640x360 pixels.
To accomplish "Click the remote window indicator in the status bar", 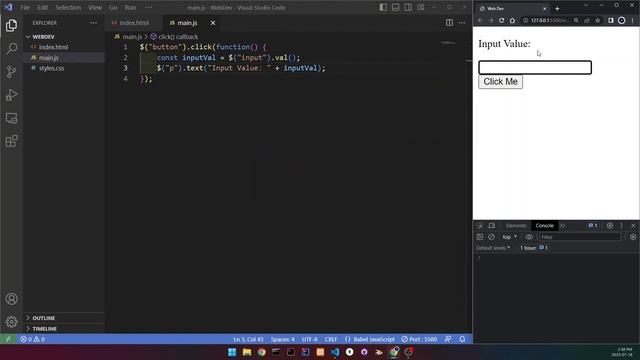I will click(8, 339).
